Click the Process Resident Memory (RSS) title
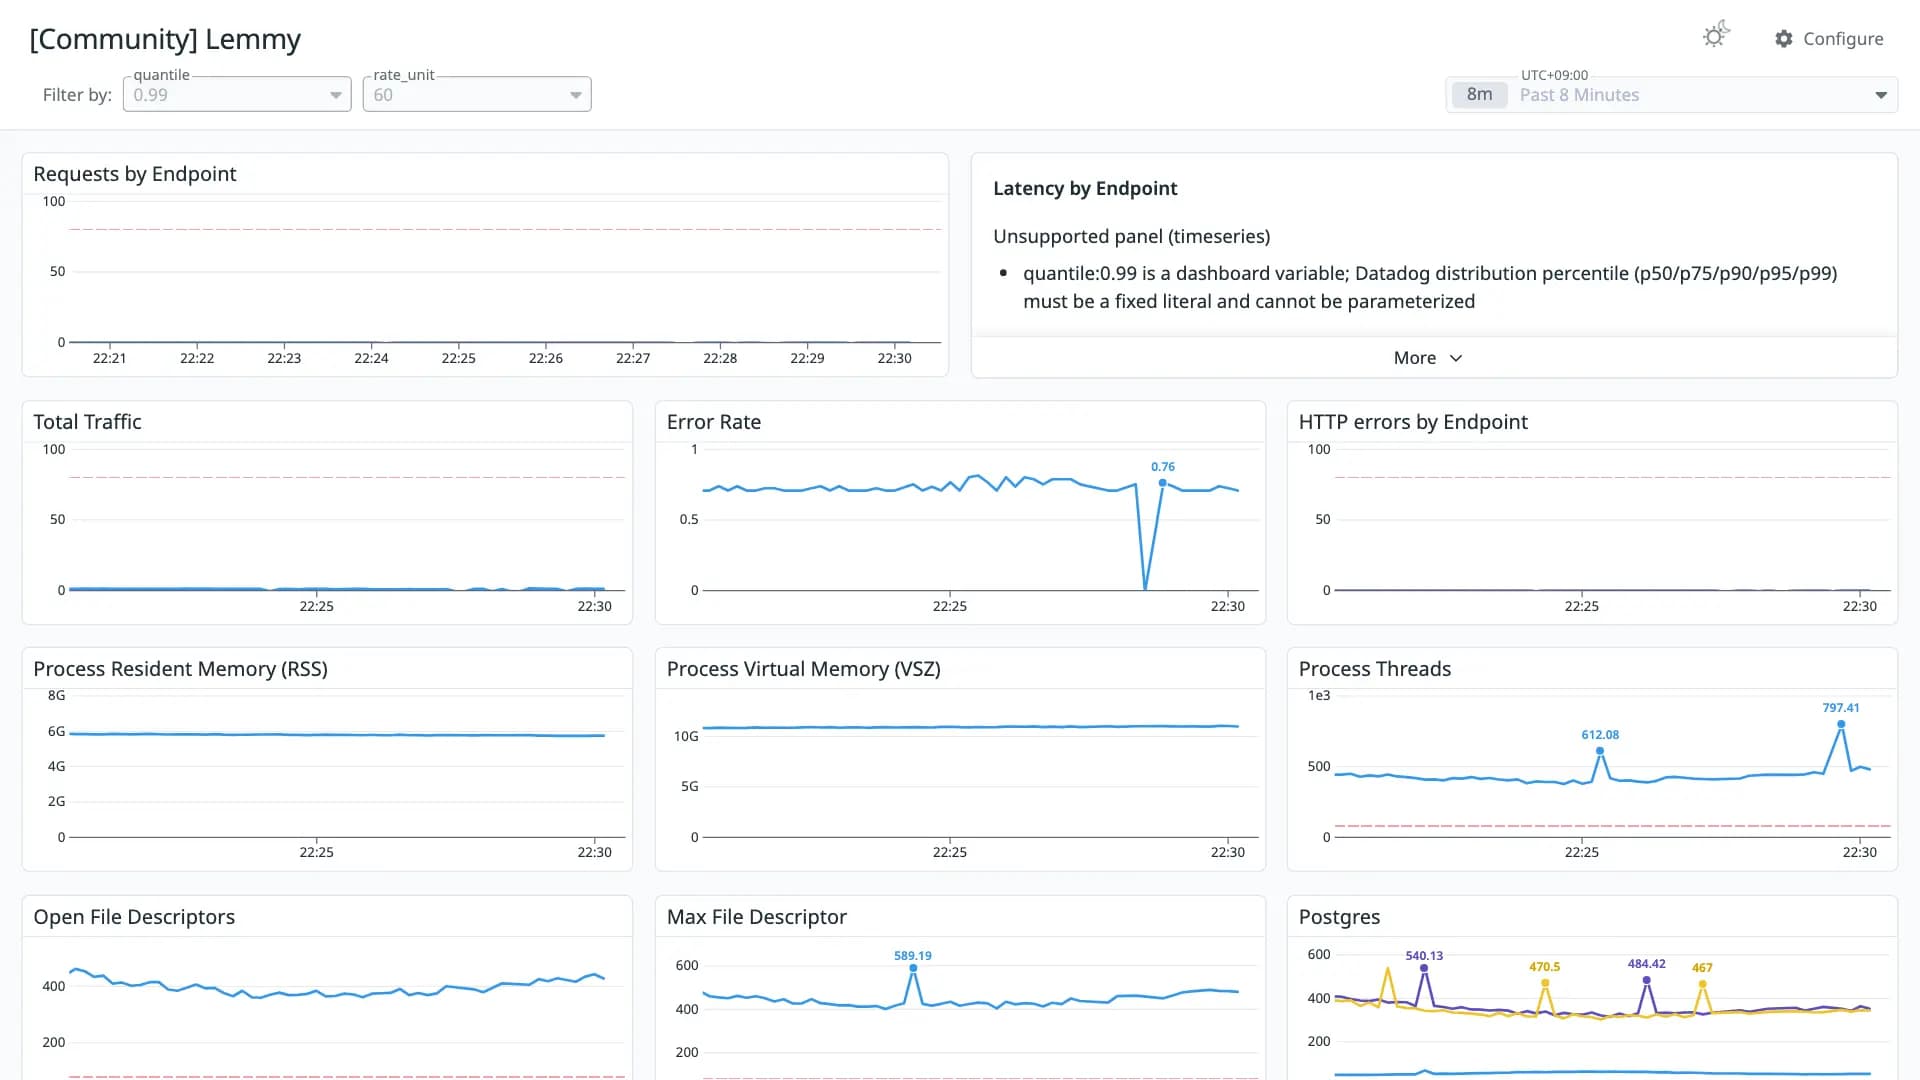 click(180, 669)
